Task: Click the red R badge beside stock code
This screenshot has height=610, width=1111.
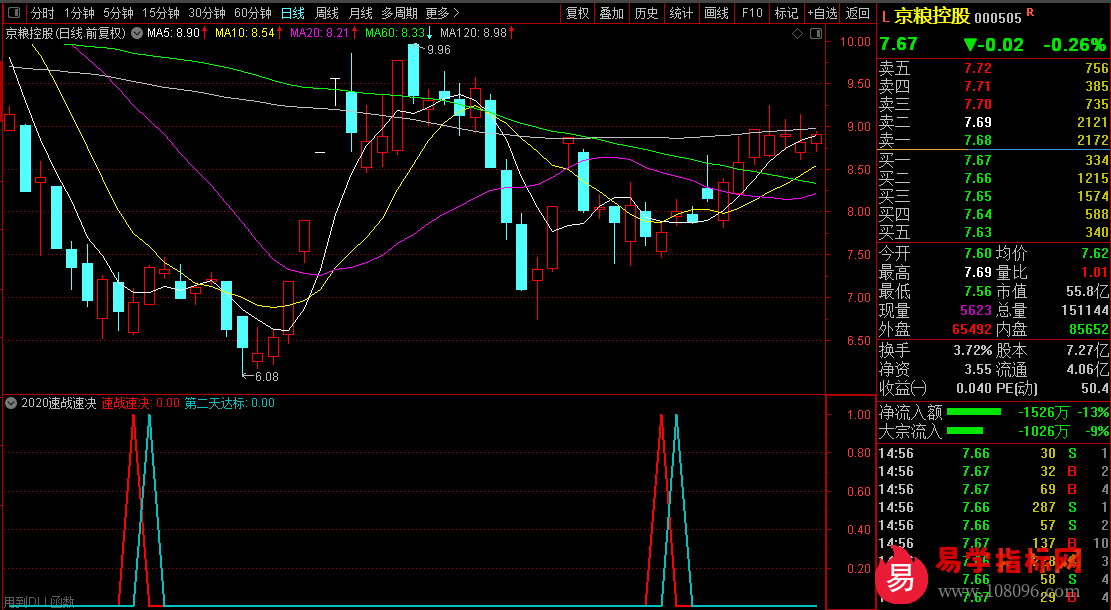Action: tap(1031, 12)
